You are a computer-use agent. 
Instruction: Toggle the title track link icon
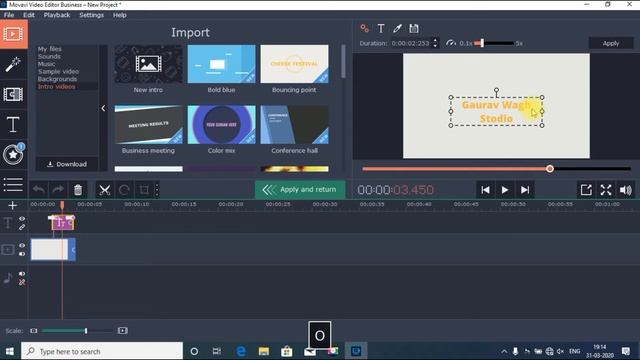click(22, 227)
